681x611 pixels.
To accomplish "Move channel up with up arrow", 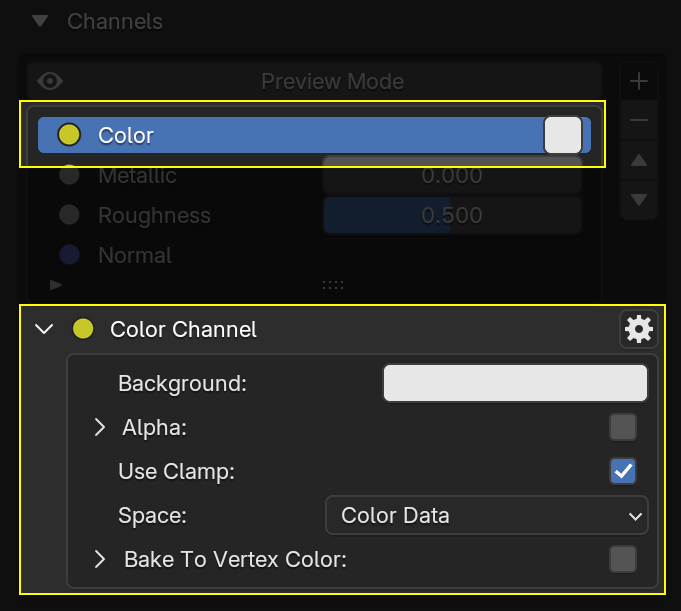I will click(x=639, y=160).
